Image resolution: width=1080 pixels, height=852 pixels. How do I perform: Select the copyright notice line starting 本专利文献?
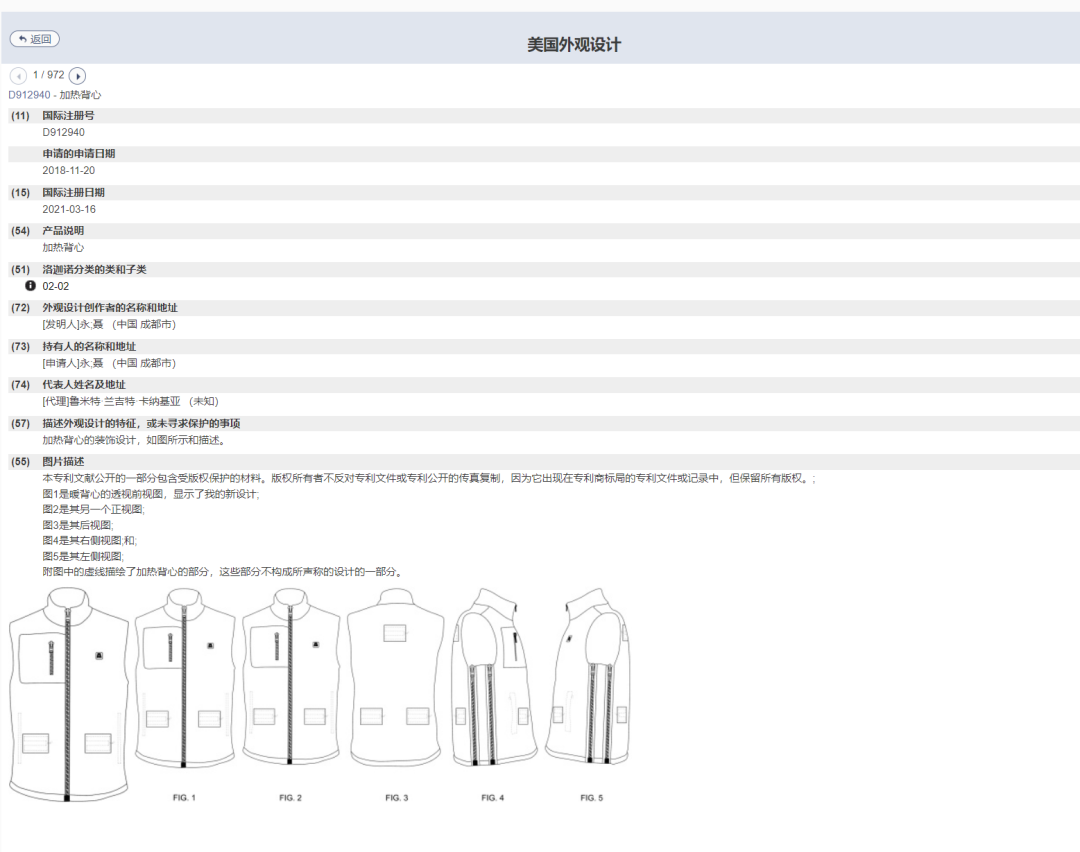428,478
